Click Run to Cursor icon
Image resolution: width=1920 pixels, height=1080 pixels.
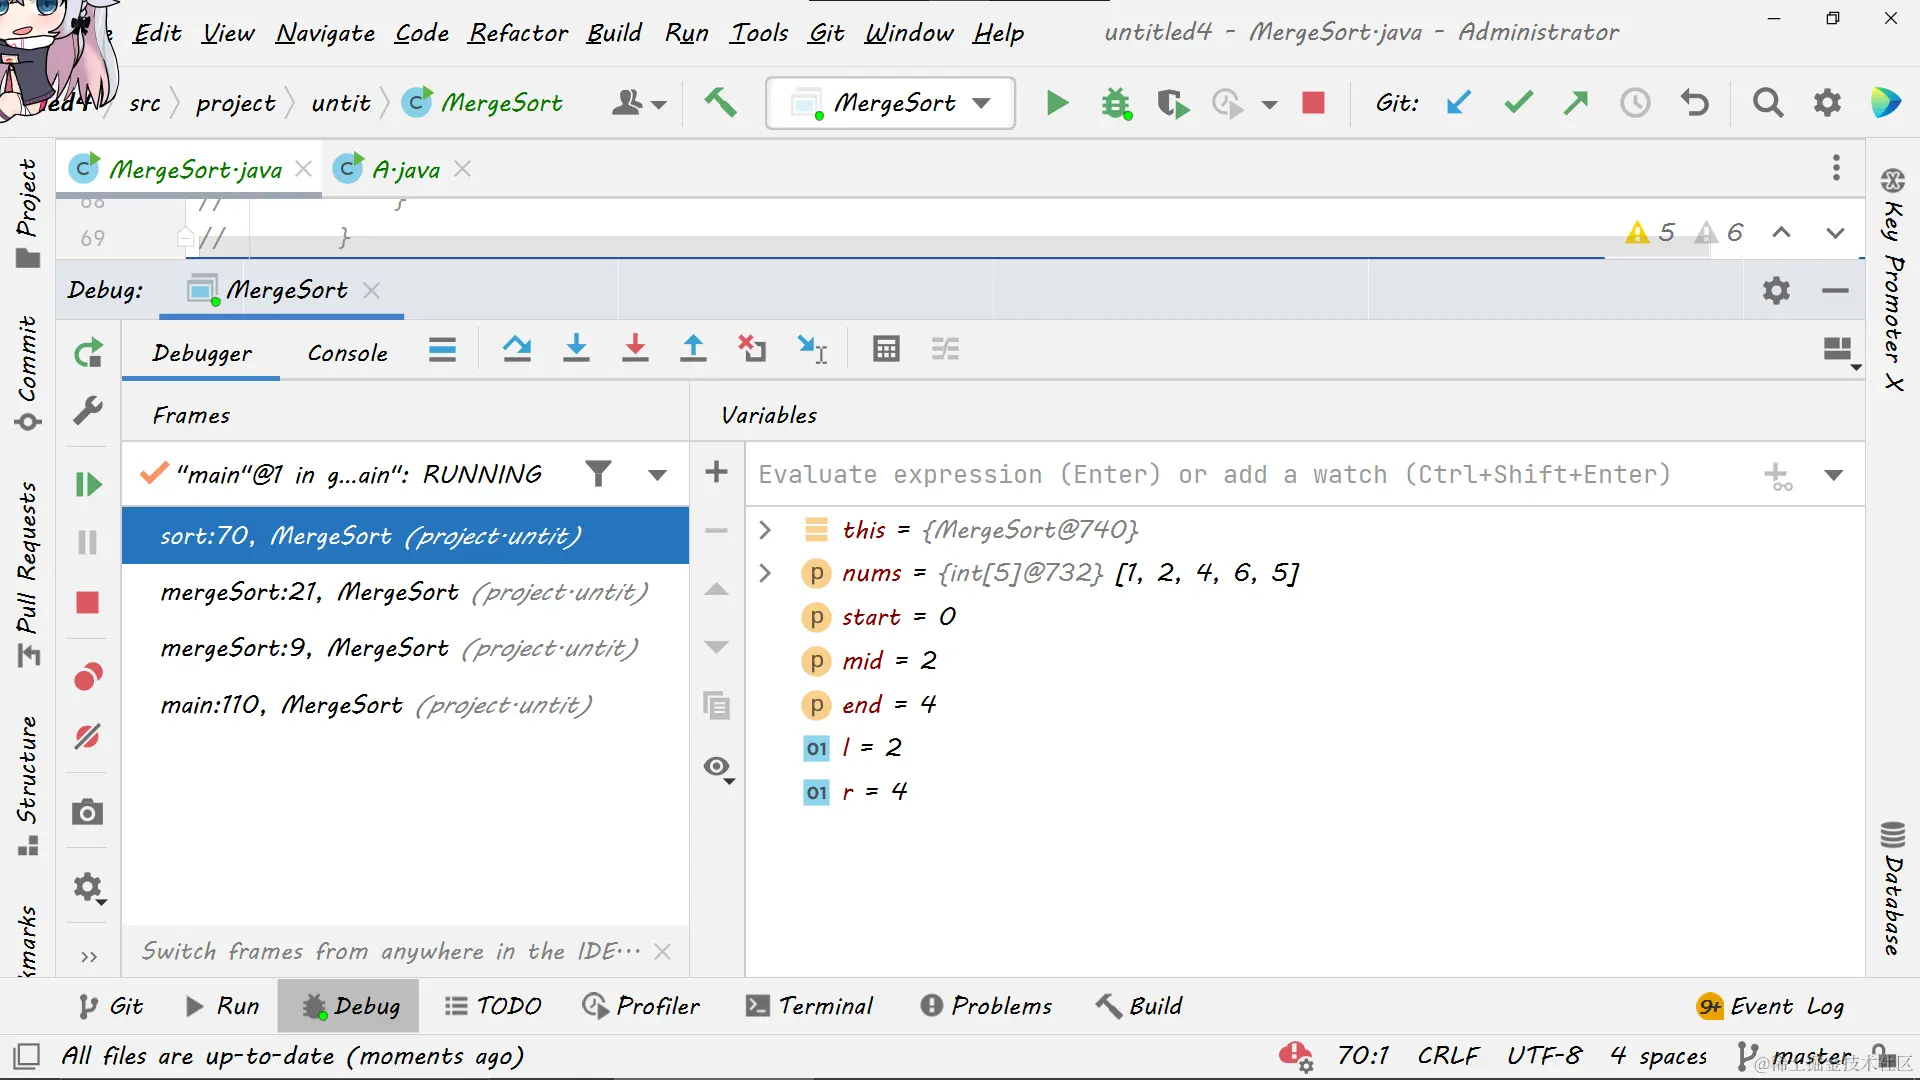812,349
